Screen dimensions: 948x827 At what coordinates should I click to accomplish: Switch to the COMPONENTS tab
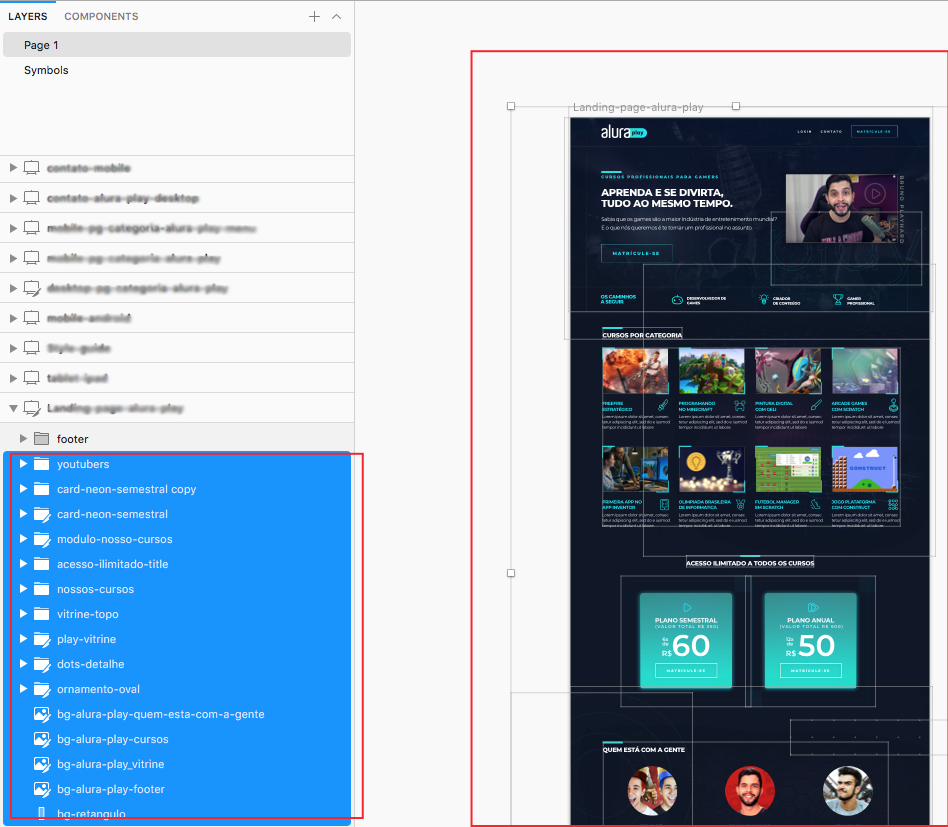(x=101, y=16)
